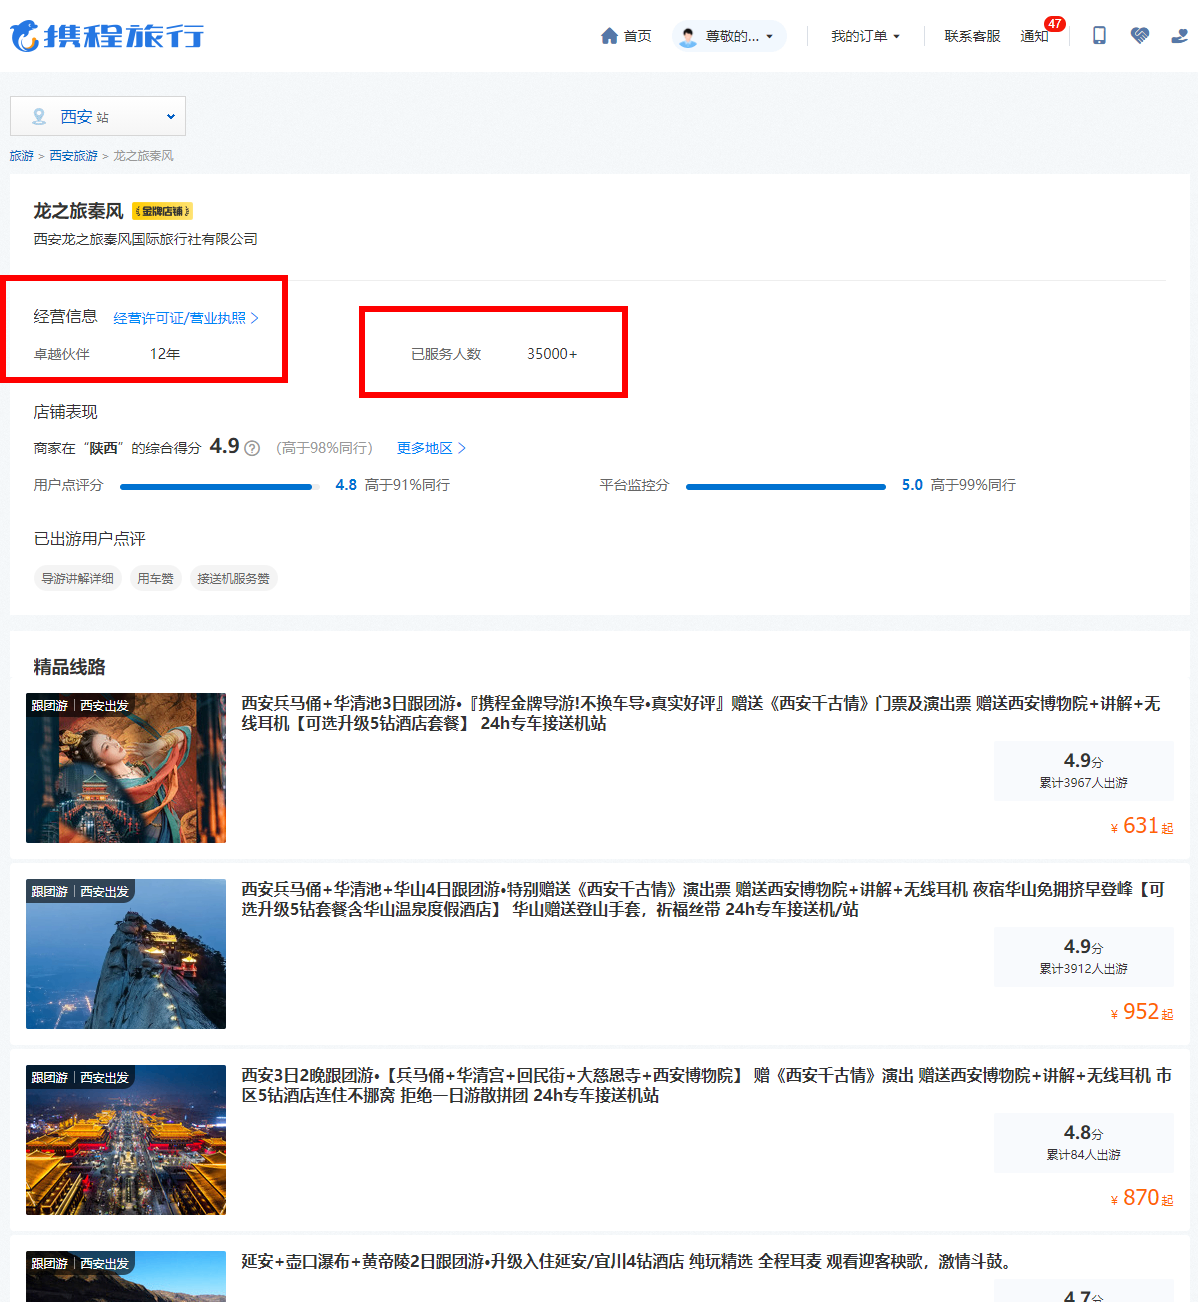Open the mobile phone app icon
Viewport: 1198px width, 1302px height.
click(1099, 36)
